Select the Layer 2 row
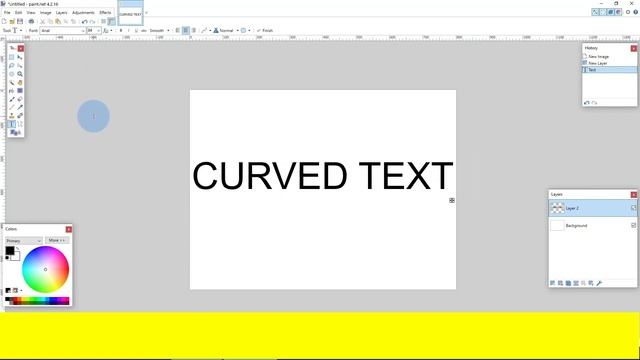Image resolution: width=640 pixels, height=360 pixels. pos(593,208)
